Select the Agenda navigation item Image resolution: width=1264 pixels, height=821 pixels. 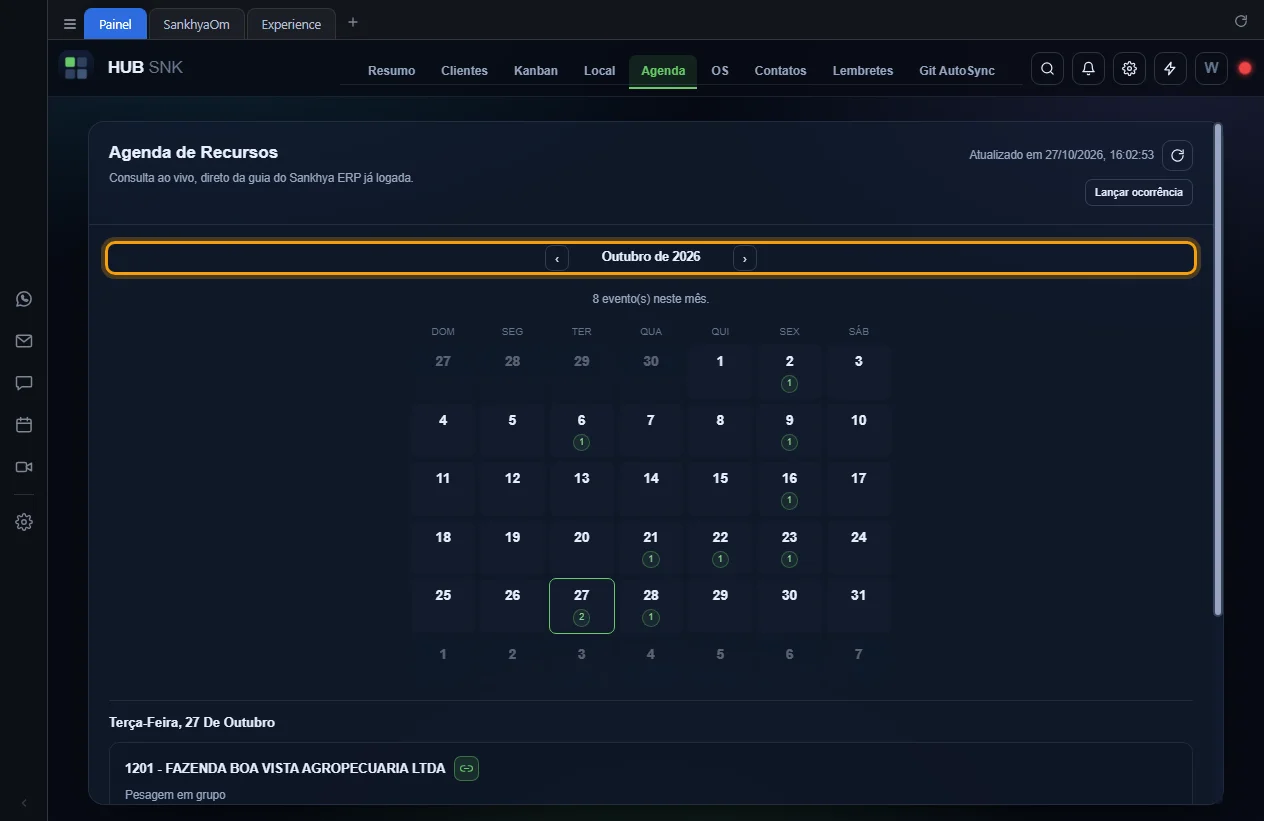tap(663, 71)
